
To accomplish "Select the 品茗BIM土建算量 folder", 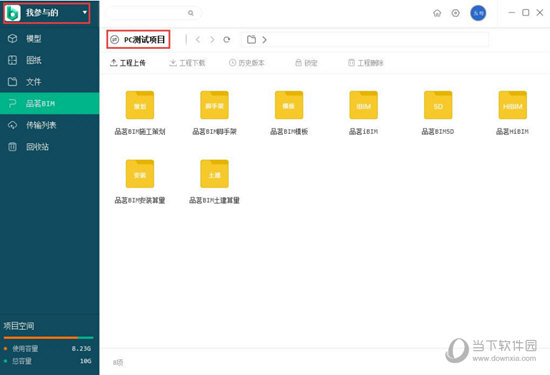I will 214,182.
